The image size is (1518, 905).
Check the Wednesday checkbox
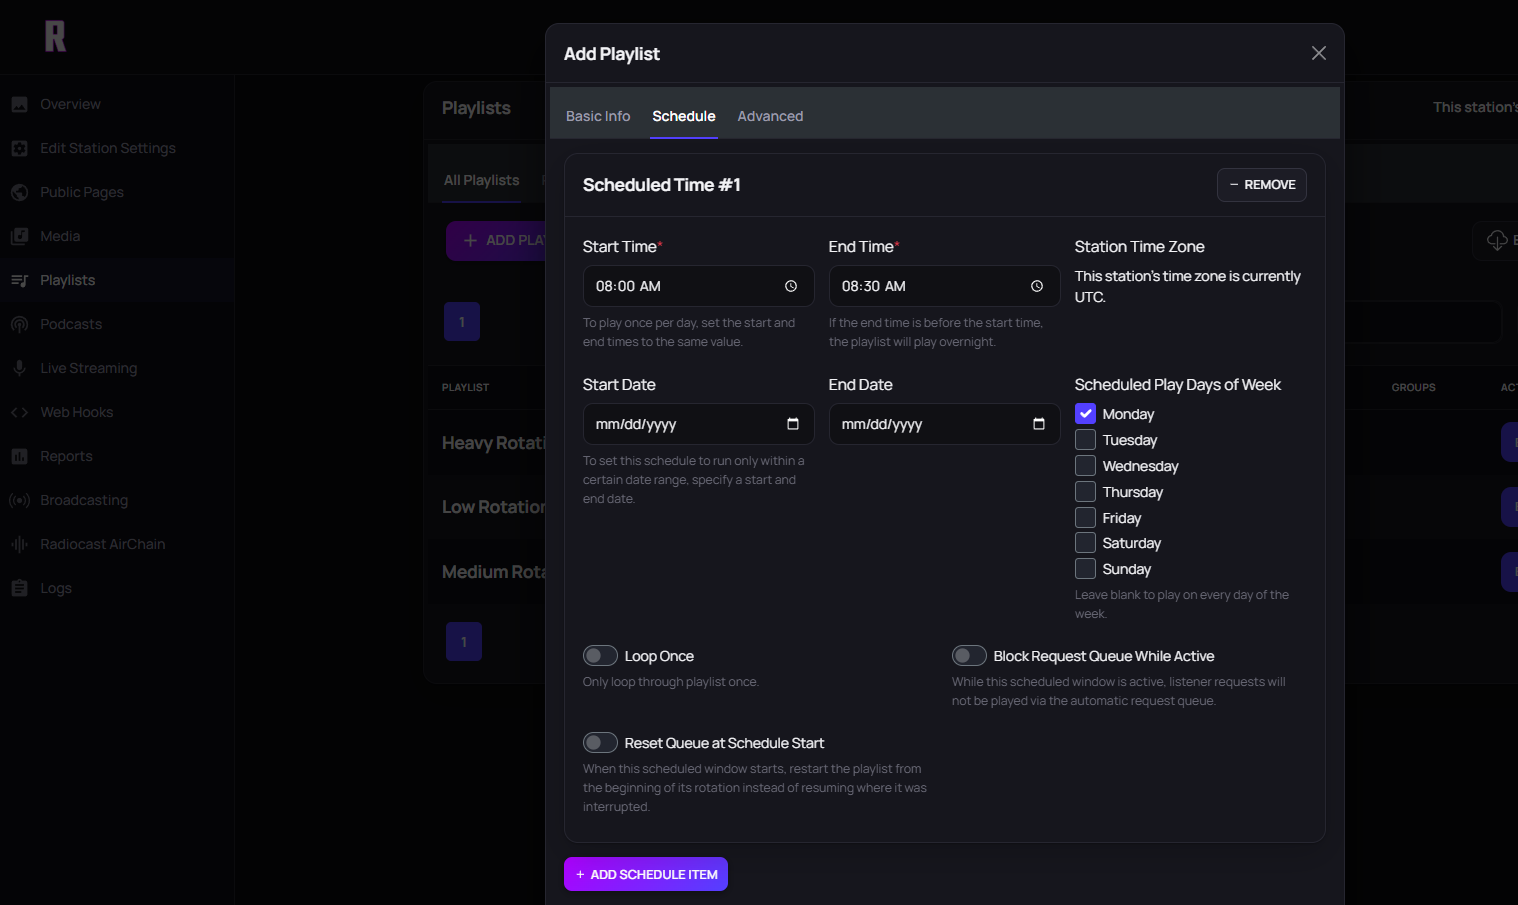[1085, 466]
